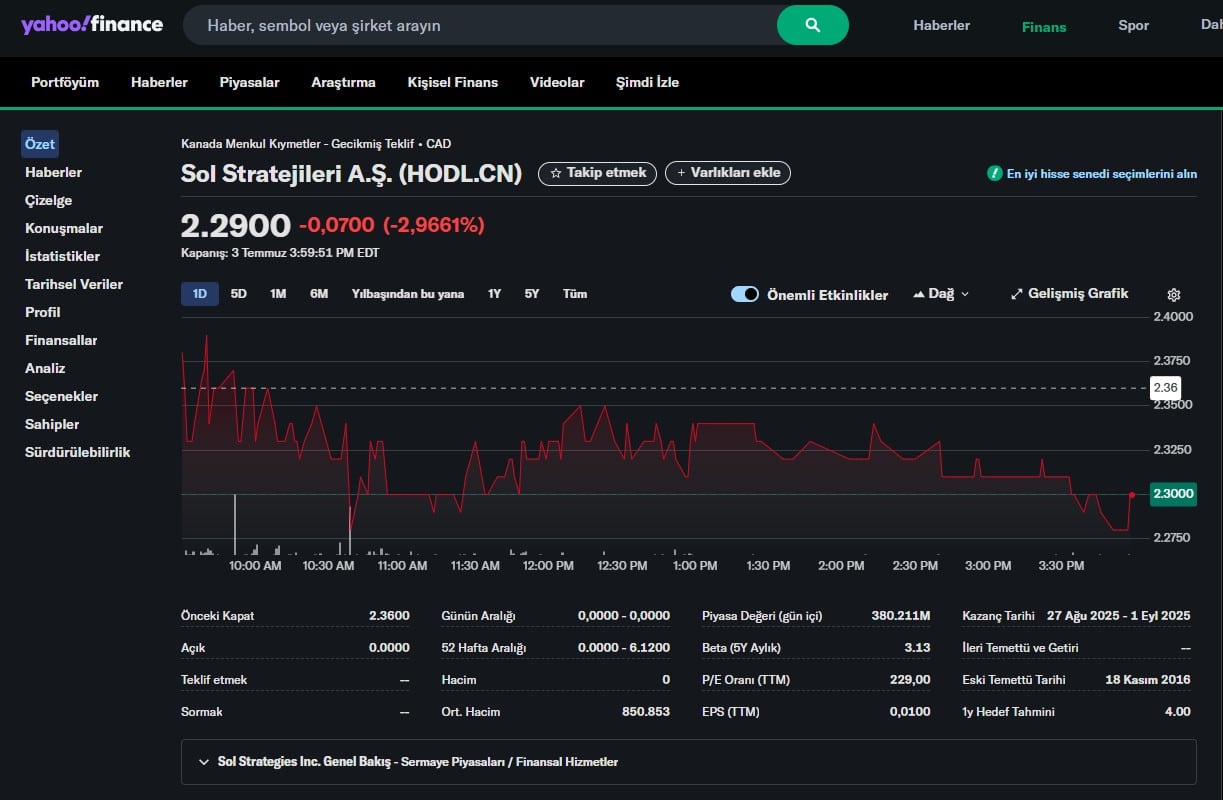Click the price change -0,0700 (-2,9661%)
The image size is (1223, 800).
392,226
